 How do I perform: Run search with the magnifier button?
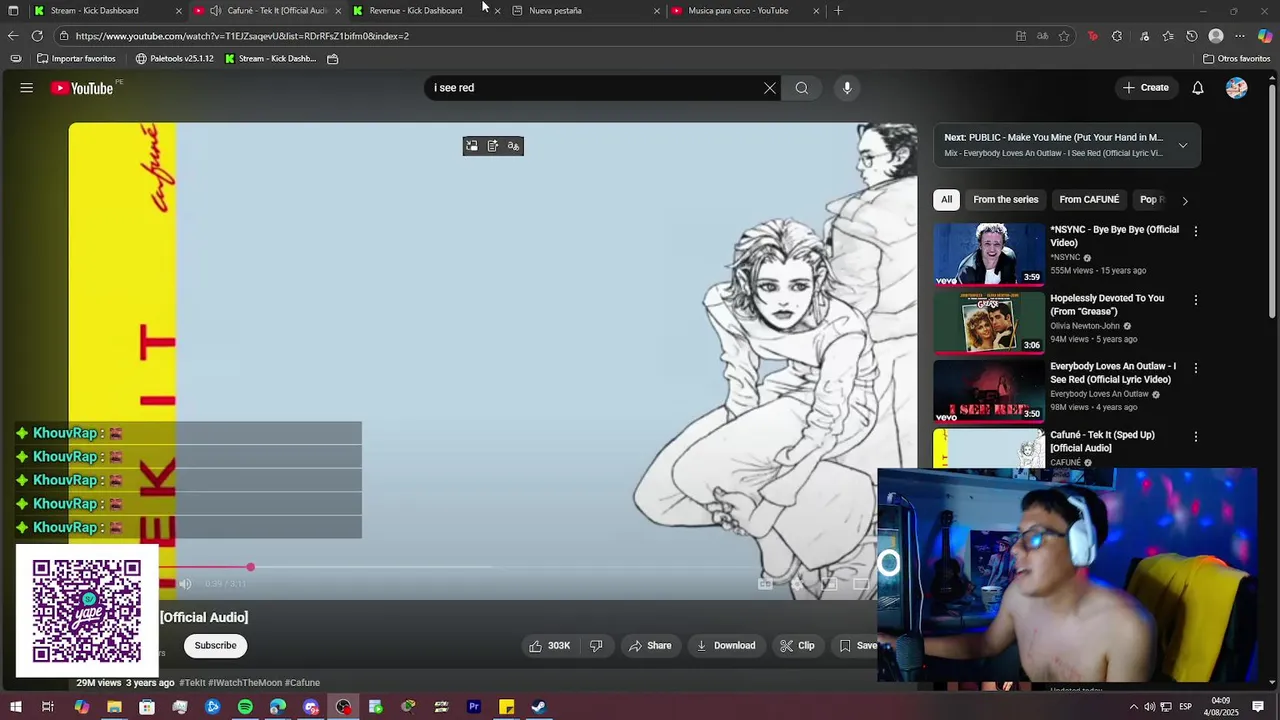click(x=802, y=88)
